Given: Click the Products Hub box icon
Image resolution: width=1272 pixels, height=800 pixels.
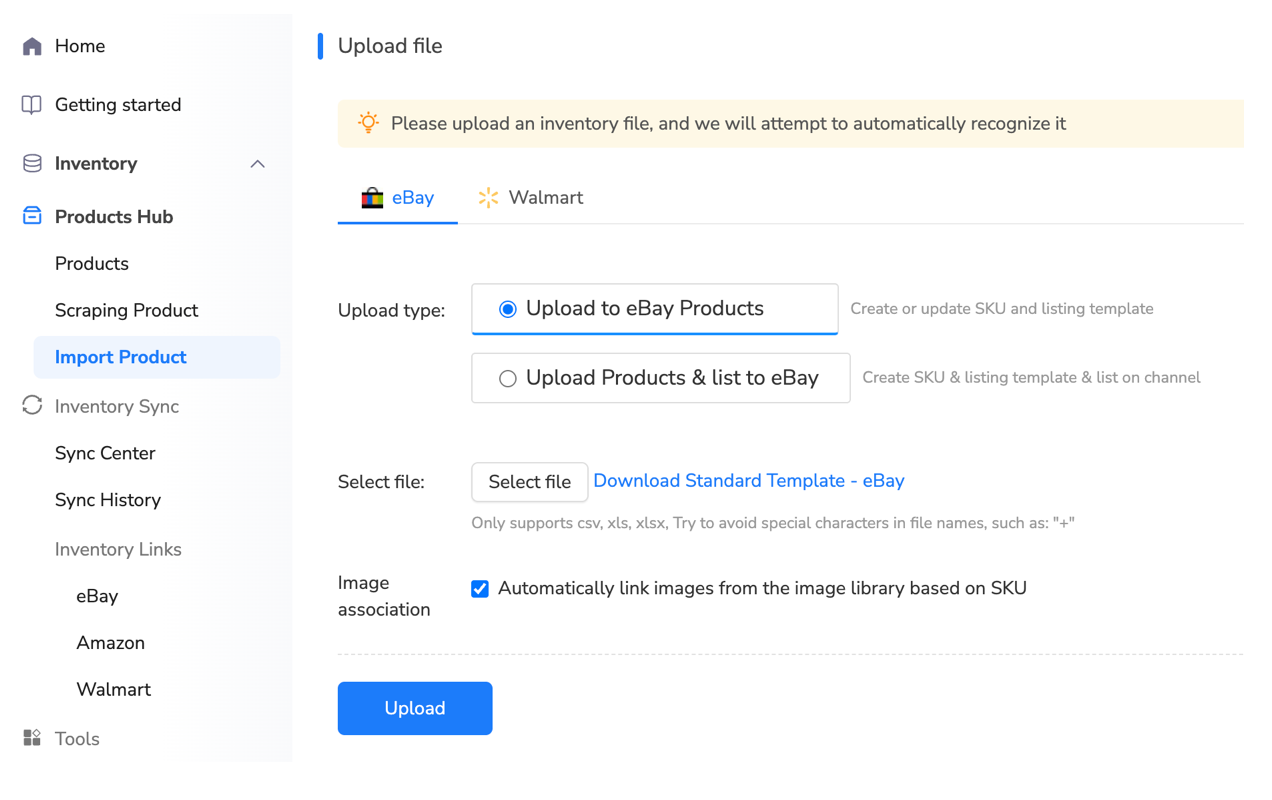Looking at the screenshot, I should pos(32,216).
